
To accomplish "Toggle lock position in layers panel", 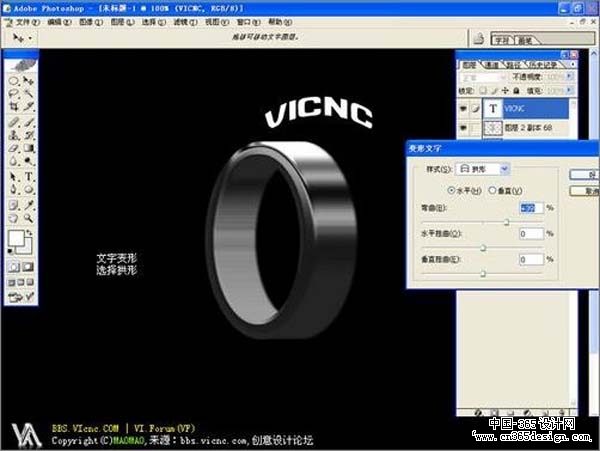I will [x=505, y=91].
